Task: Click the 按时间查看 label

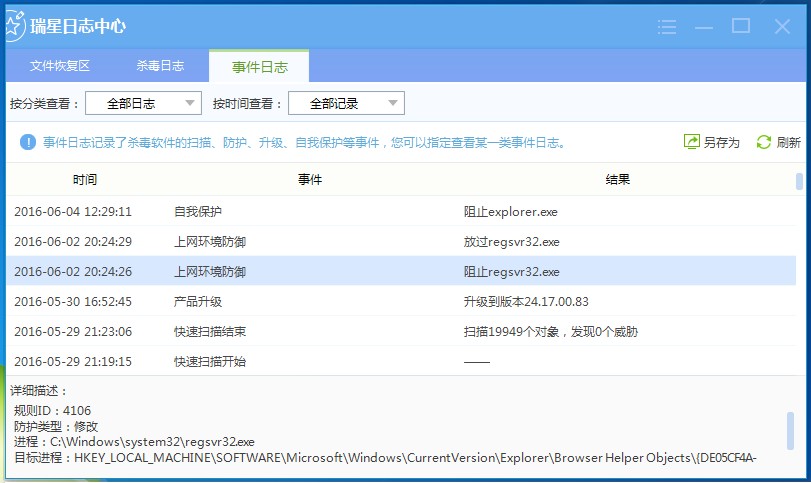Action: pyautogui.click(x=247, y=104)
